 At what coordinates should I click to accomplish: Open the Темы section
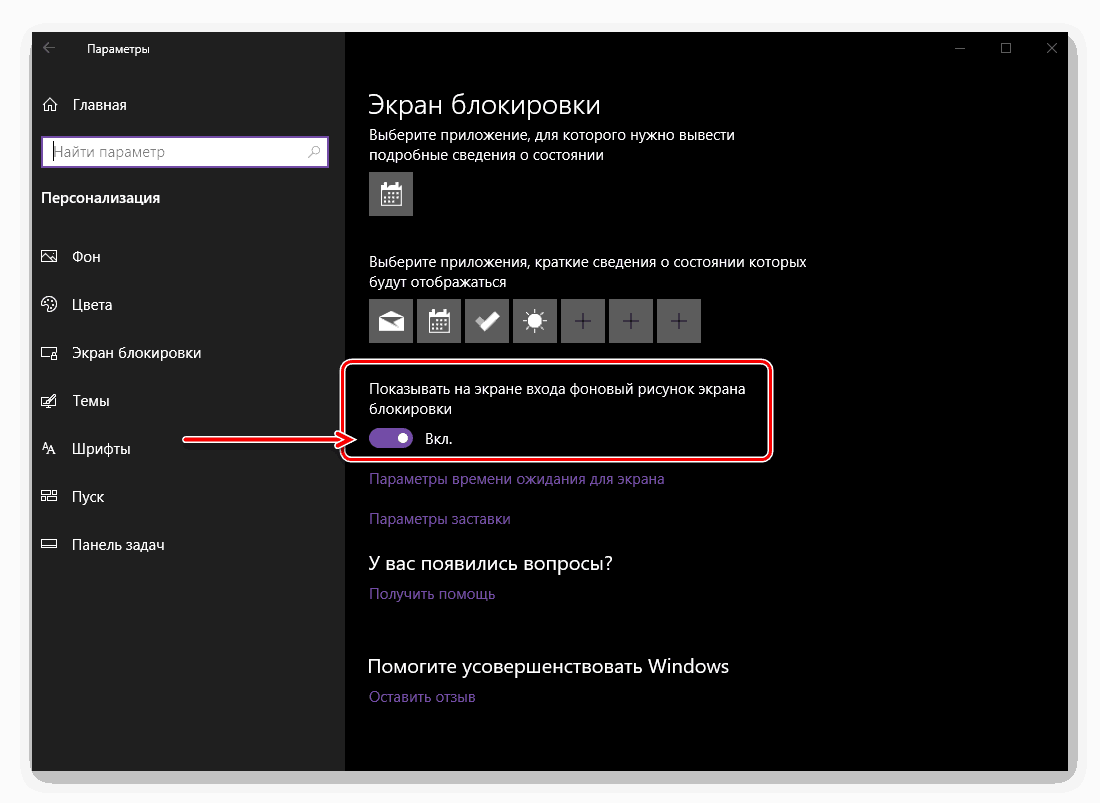90,400
